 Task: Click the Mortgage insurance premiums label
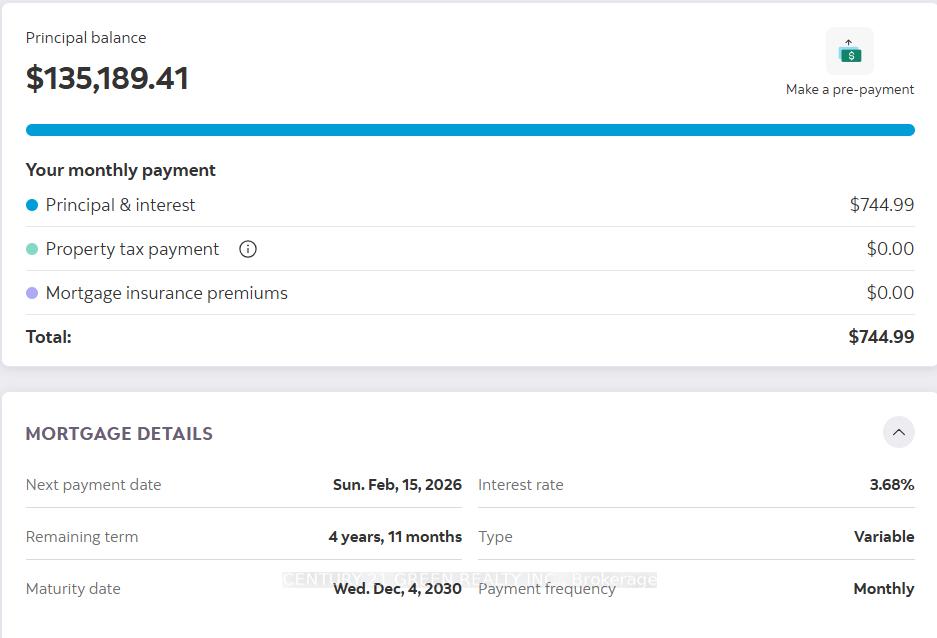pyautogui.click(x=166, y=293)
